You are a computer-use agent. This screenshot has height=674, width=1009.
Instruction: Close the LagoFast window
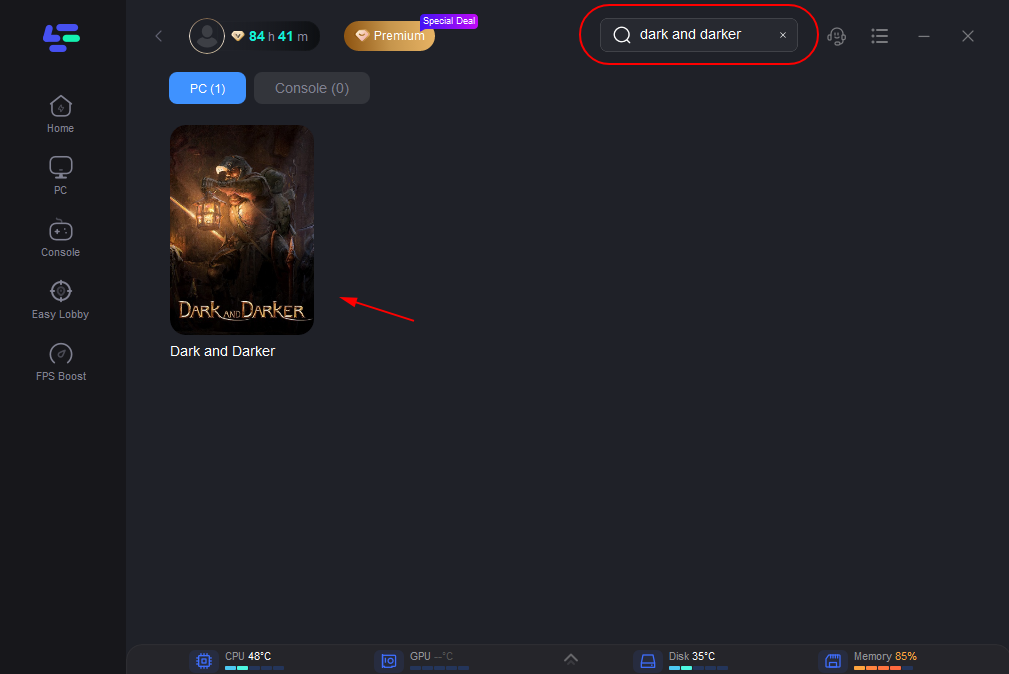pyautogui.click(x=968, y=36)
